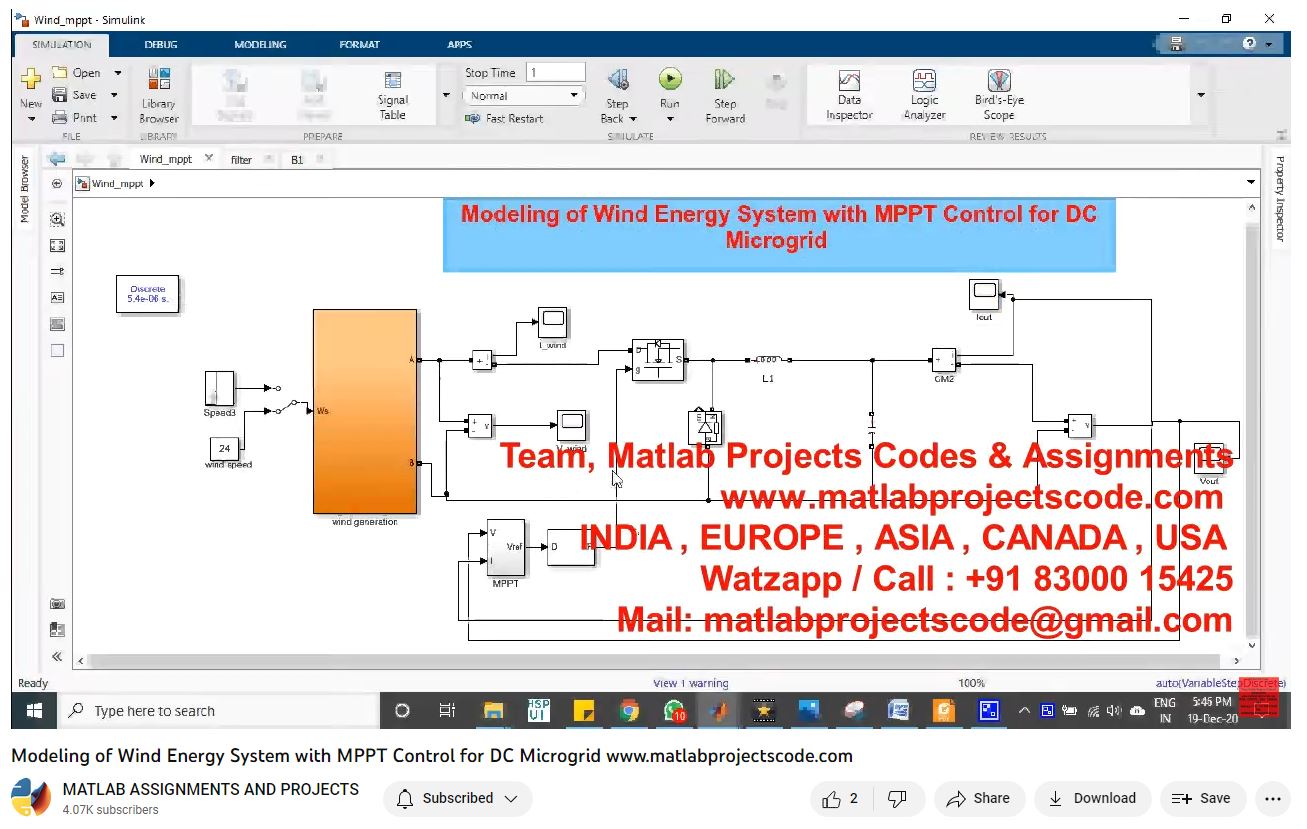
Task: Switch to the MODELING ribbon tab
Action: click(x=260, y=45)
